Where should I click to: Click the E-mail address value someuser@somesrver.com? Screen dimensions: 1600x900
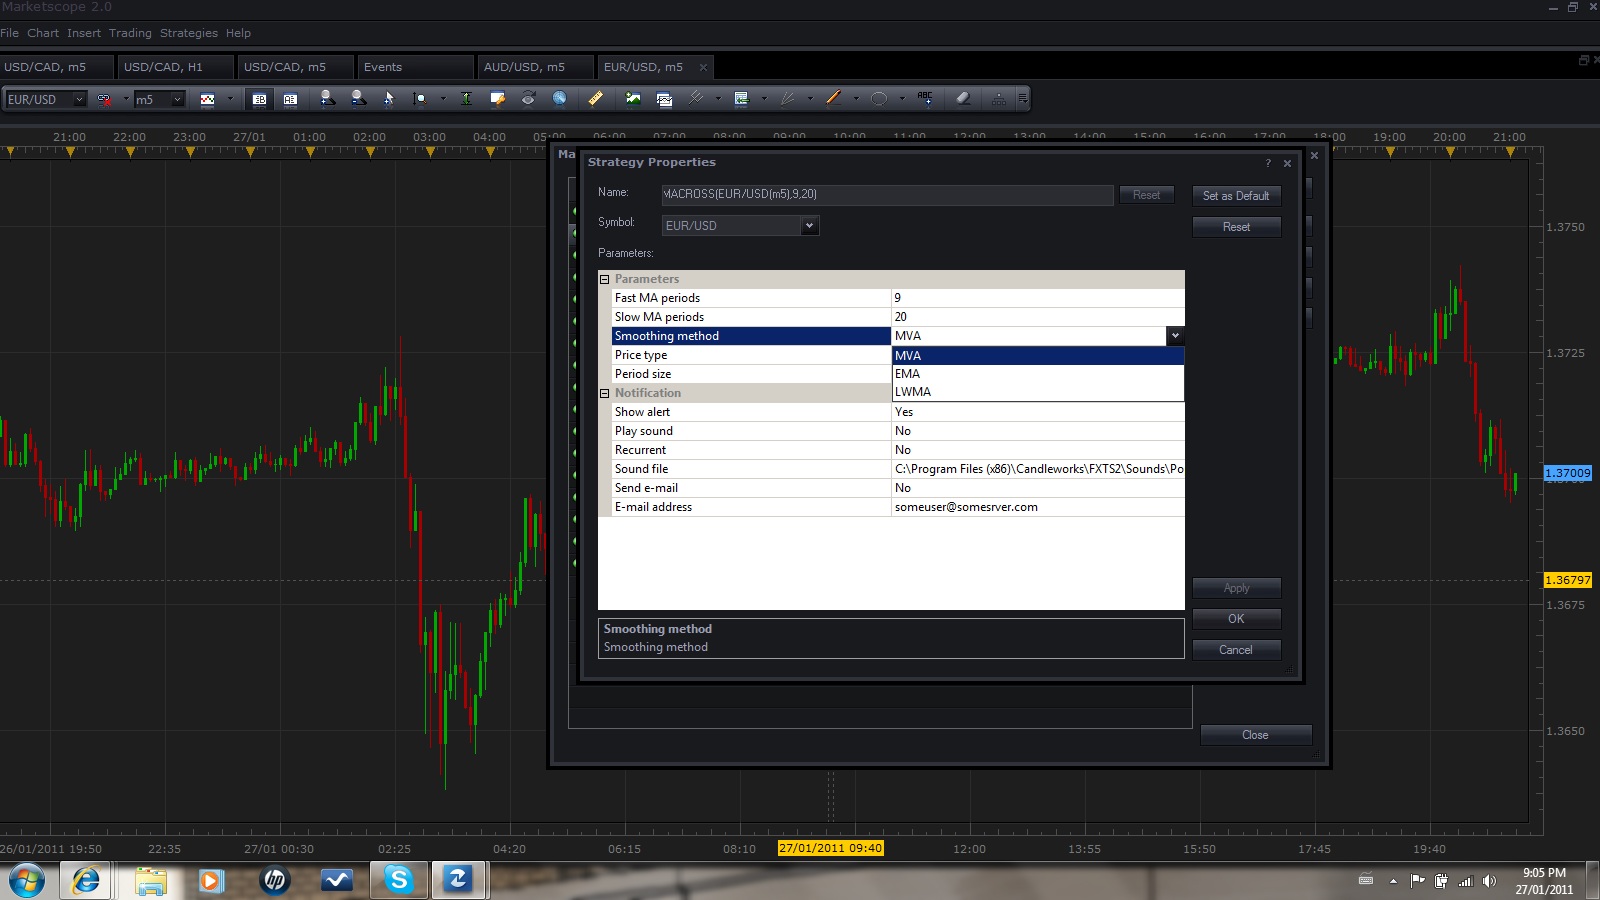click(966, 507)
